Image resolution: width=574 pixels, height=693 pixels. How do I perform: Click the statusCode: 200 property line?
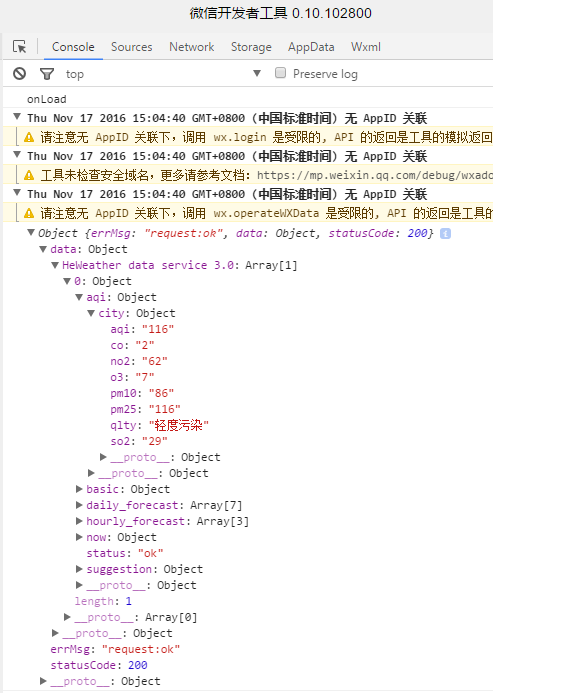click(99, 665)
